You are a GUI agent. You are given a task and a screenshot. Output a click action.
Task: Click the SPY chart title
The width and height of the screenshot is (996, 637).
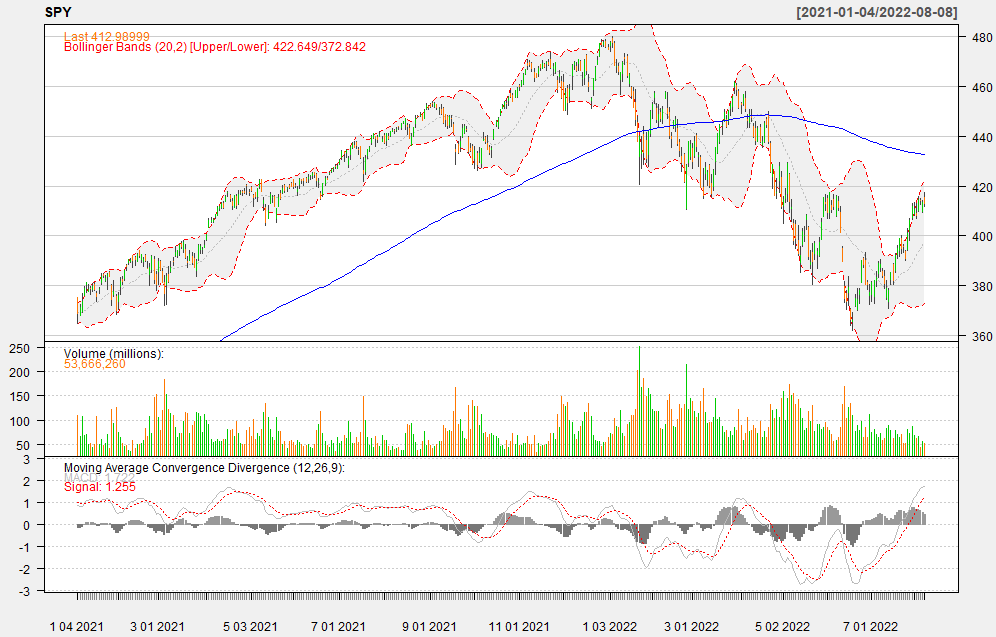pyautogui.click(x=58, y=12)
